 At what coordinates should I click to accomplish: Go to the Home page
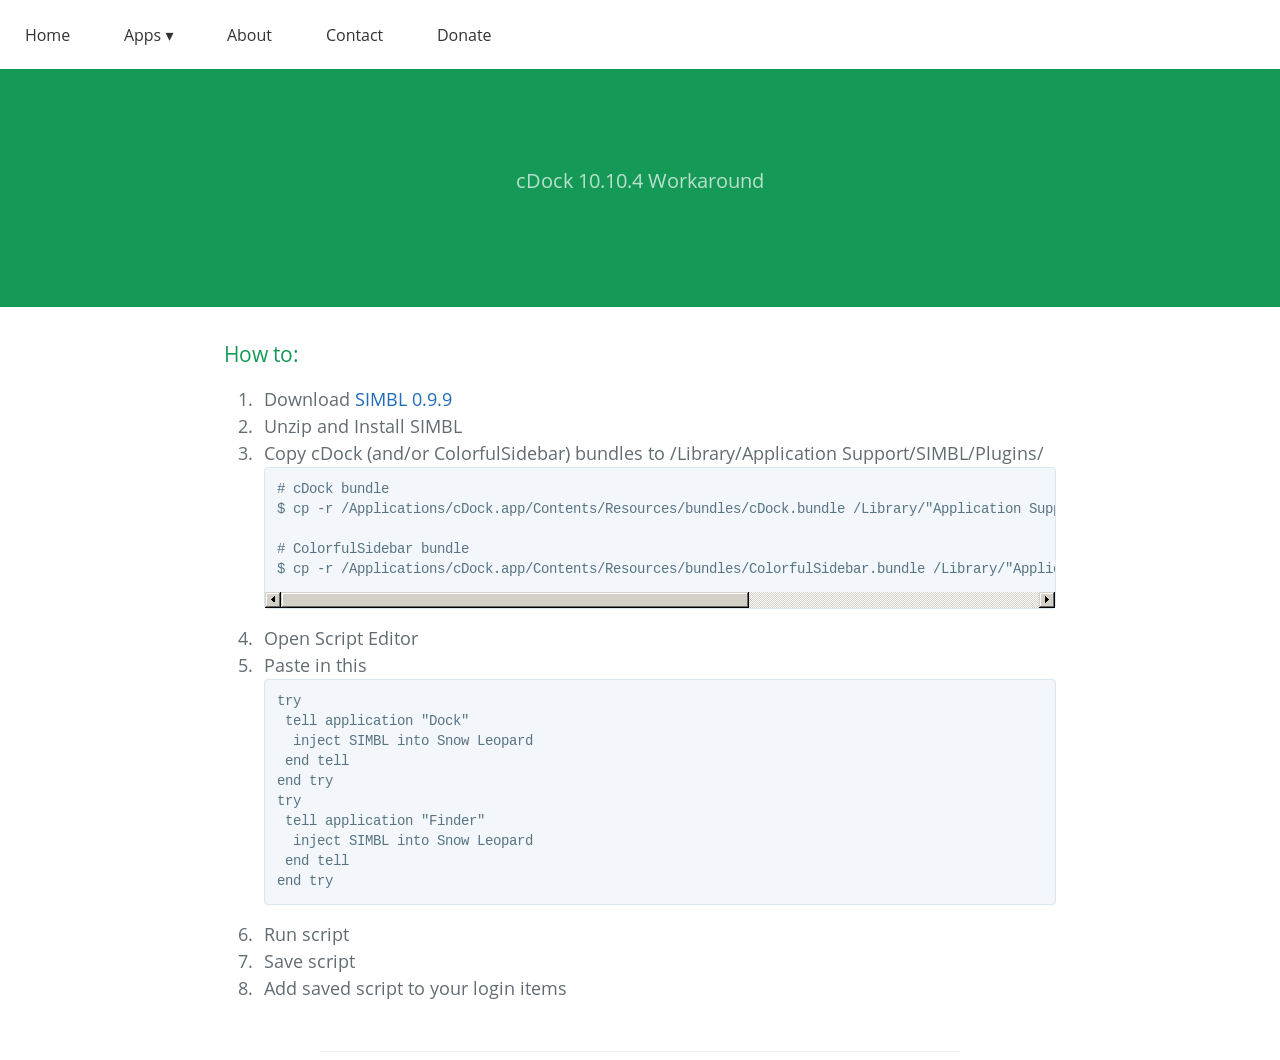click(47, 35)
